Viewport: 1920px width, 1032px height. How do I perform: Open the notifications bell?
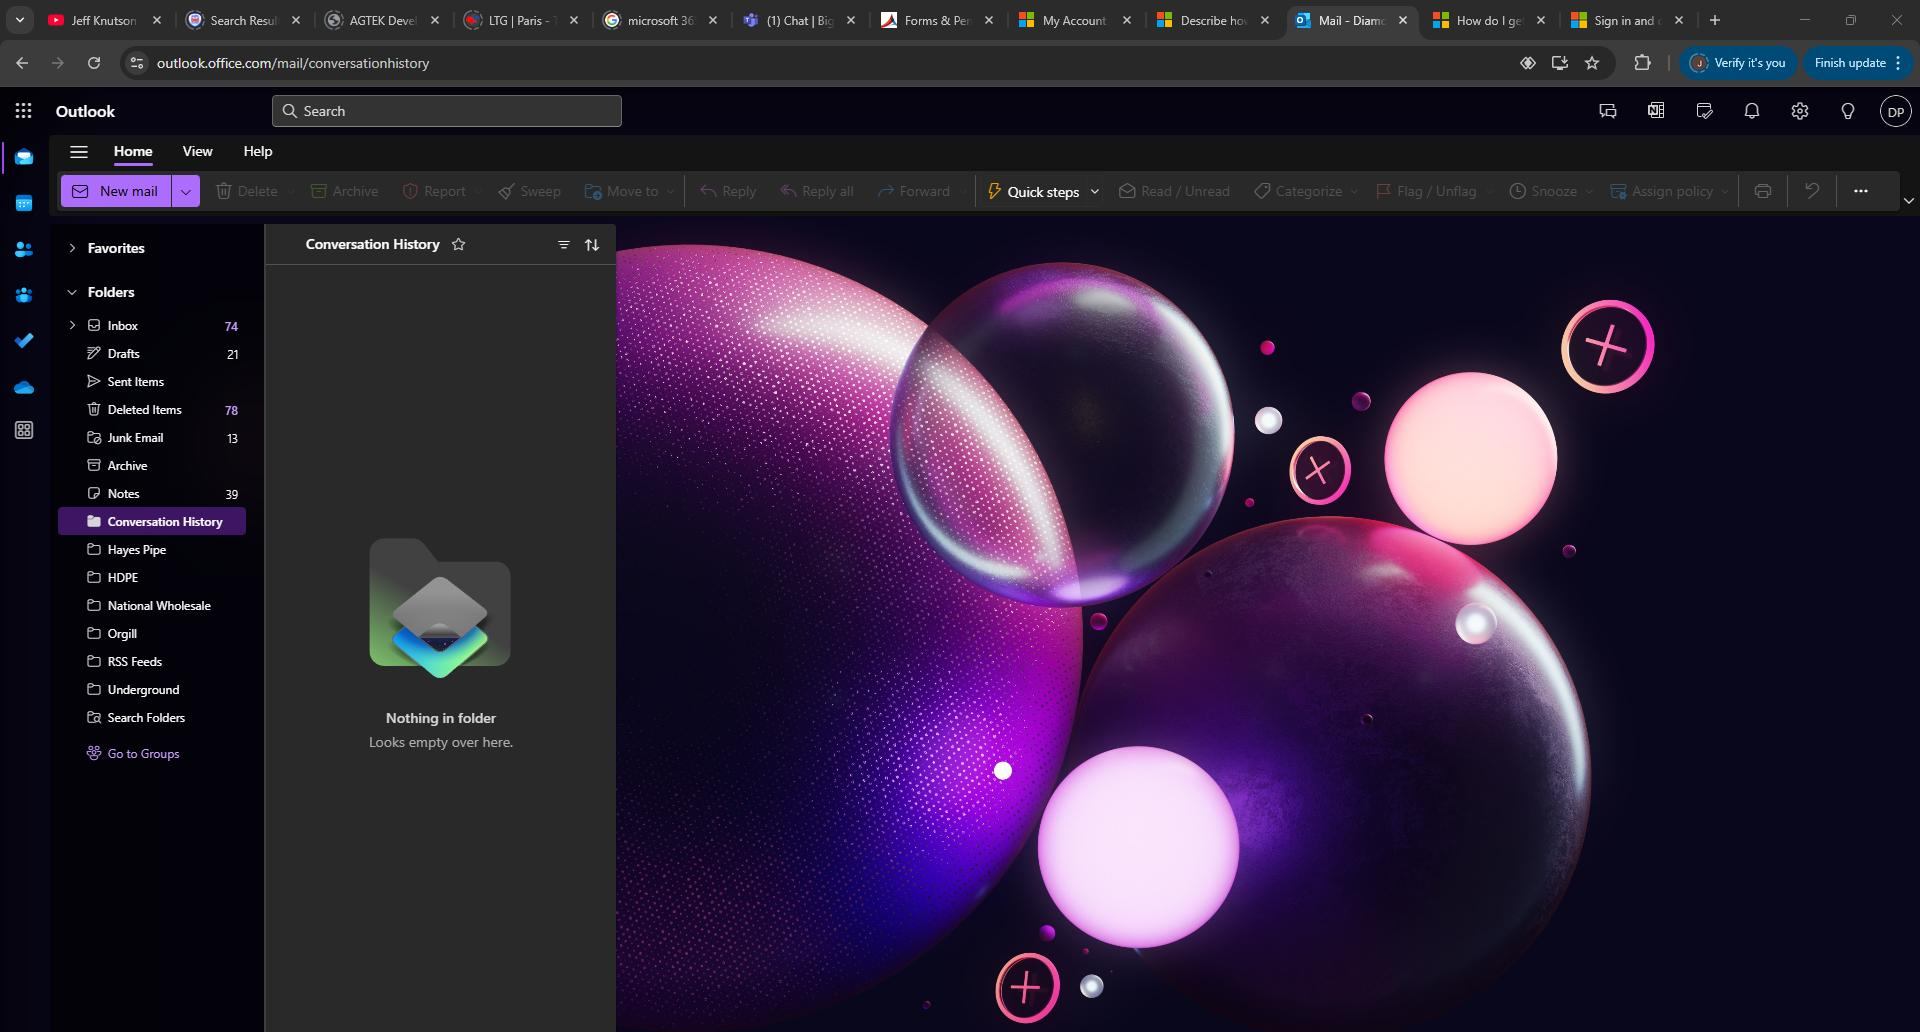click(1752, 111)
